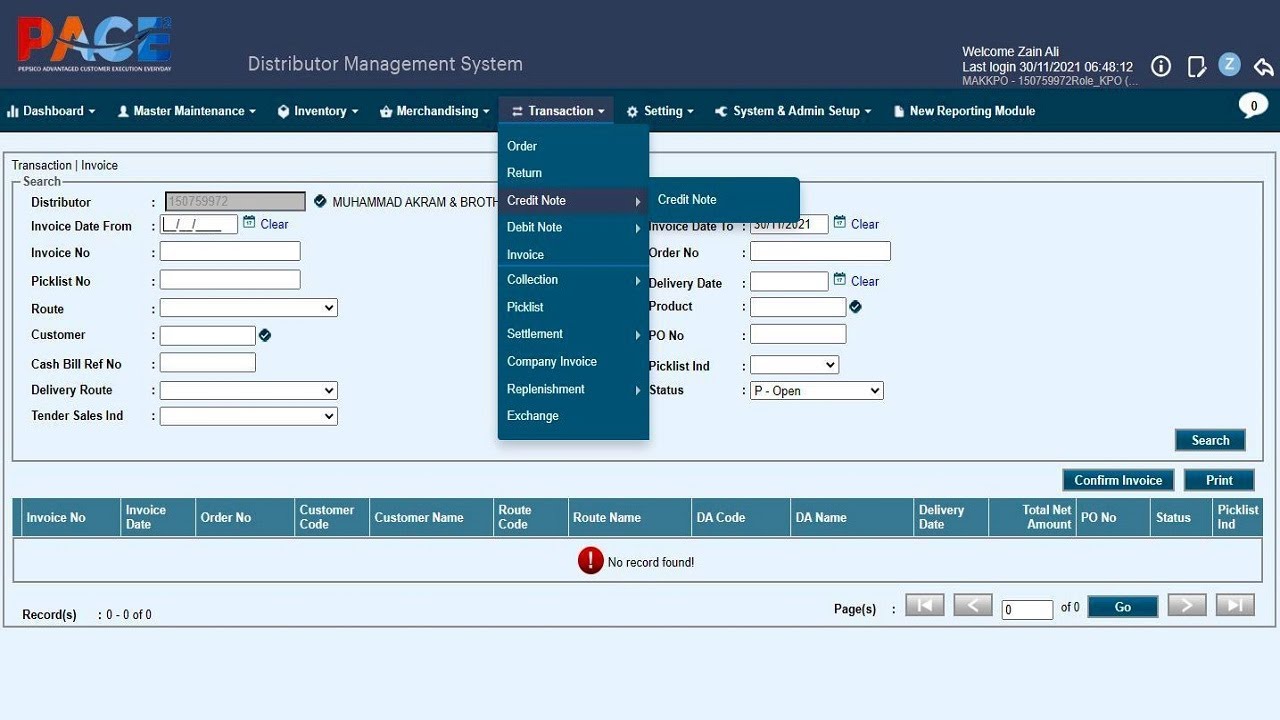
Task: Open calendar picker for Delivery Date
Action: (x=840, y=280)
